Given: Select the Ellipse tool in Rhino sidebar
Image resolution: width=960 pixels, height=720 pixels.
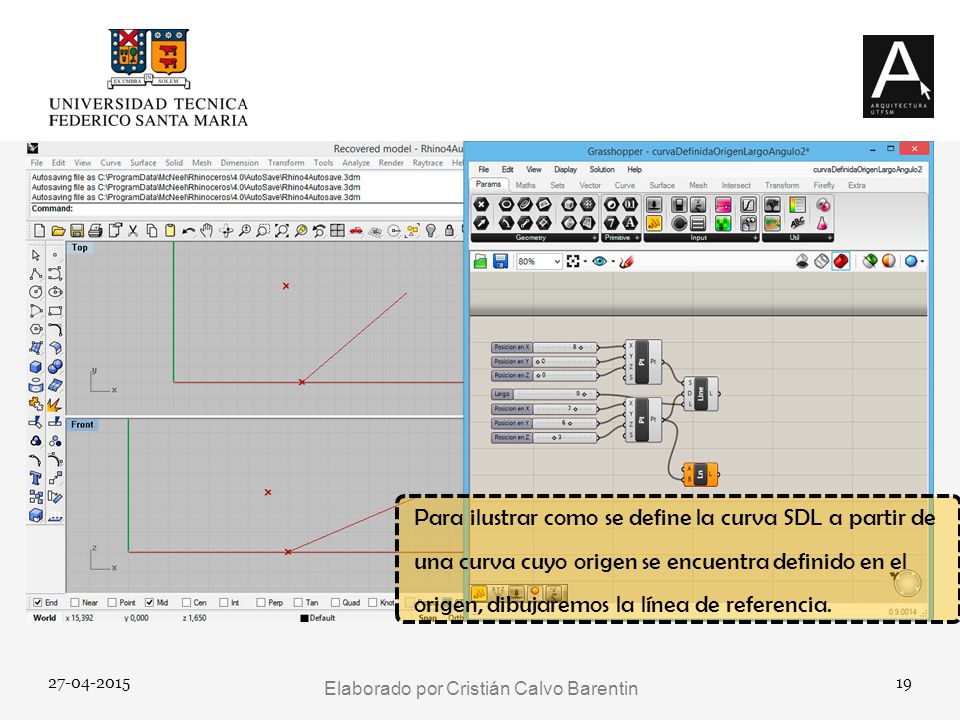Looking at the screenshot, I should coord(55,292).
